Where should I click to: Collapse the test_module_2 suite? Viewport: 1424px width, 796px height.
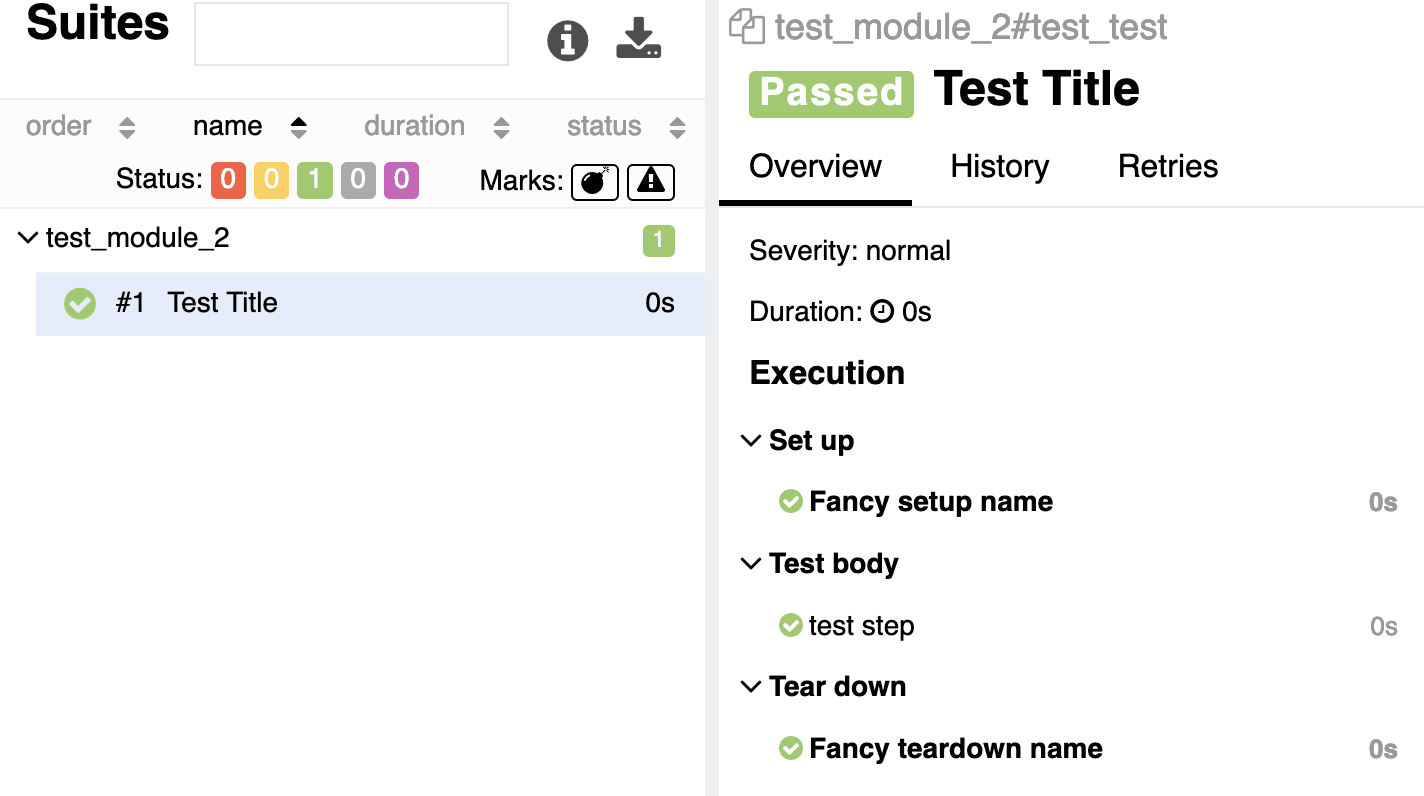(x=27, y=238)
